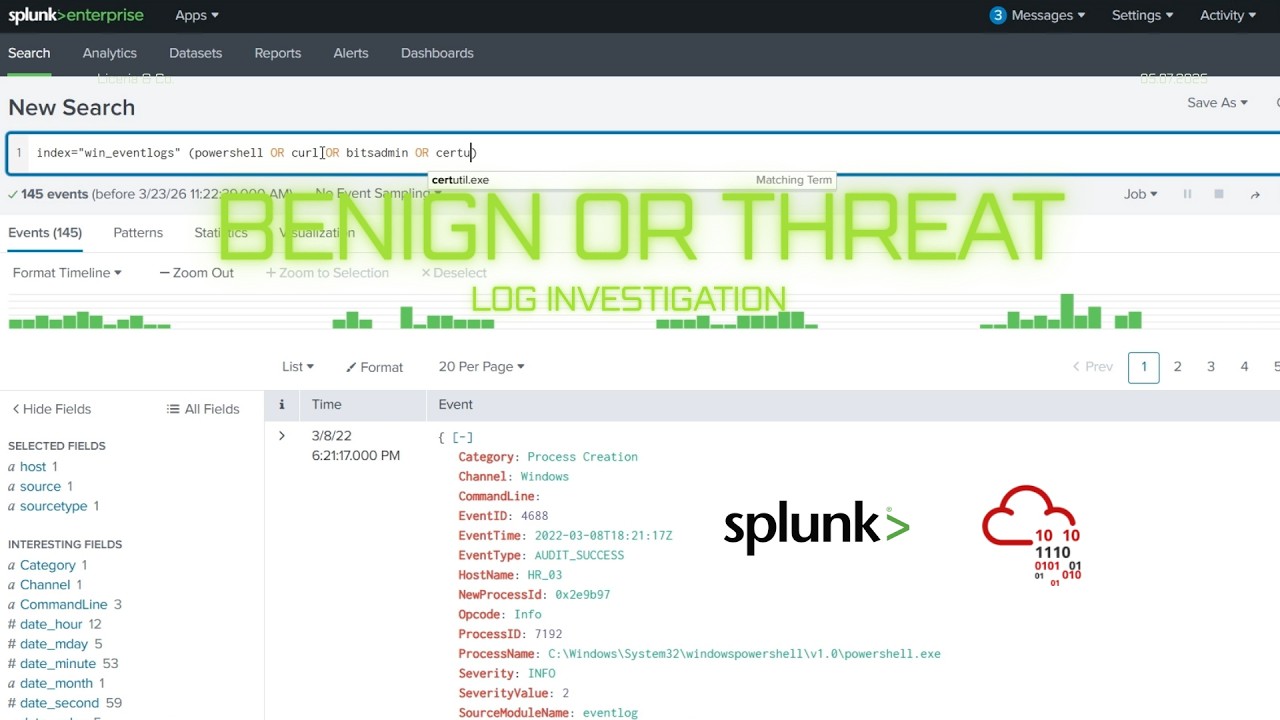The height and width of the screenshot is (720, 1280).
Task: Open the All Fields dialog
Action: [203, 408]
